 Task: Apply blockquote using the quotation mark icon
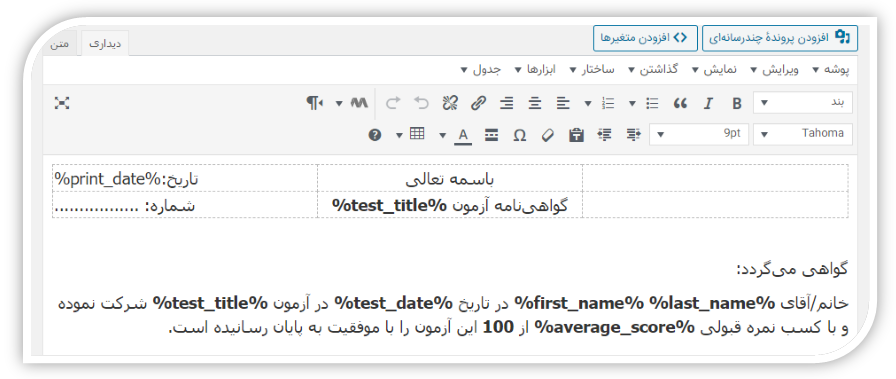point(679,103)
